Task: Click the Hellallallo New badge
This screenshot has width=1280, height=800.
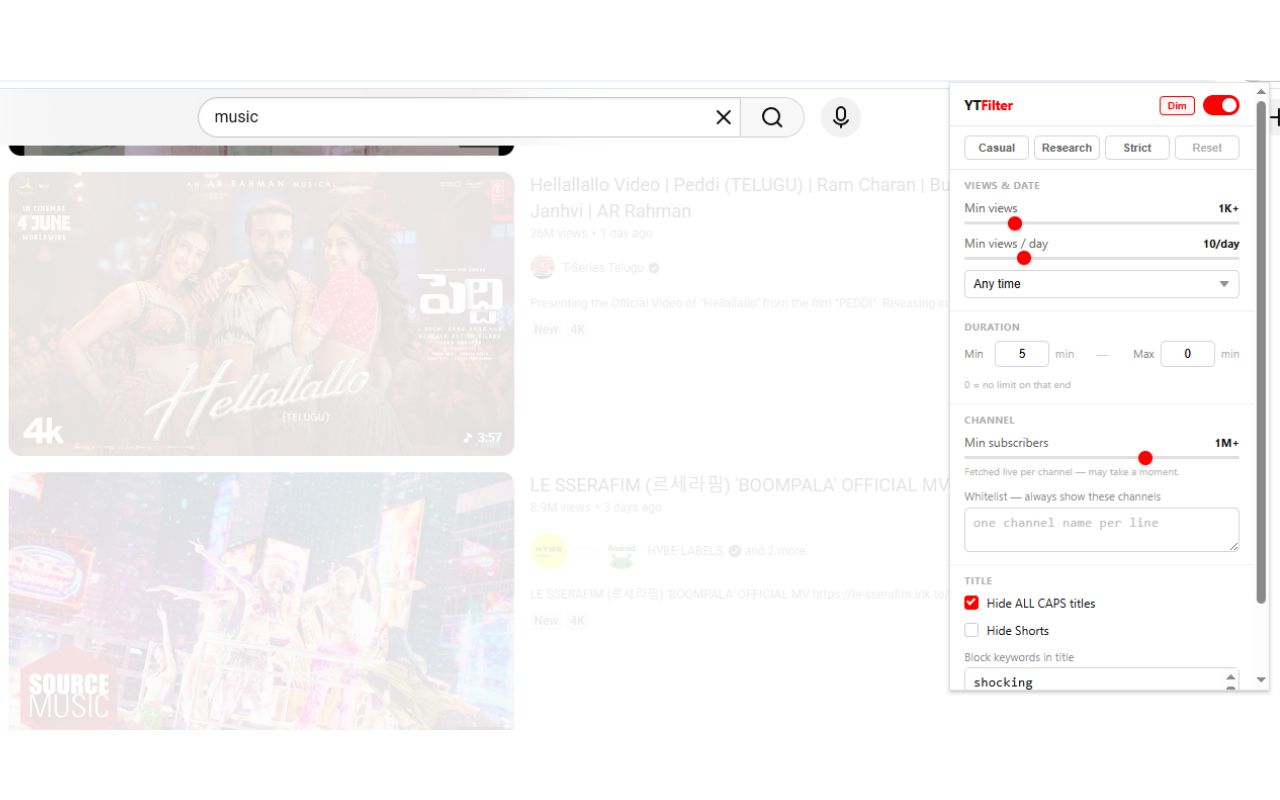Action: 546,329
